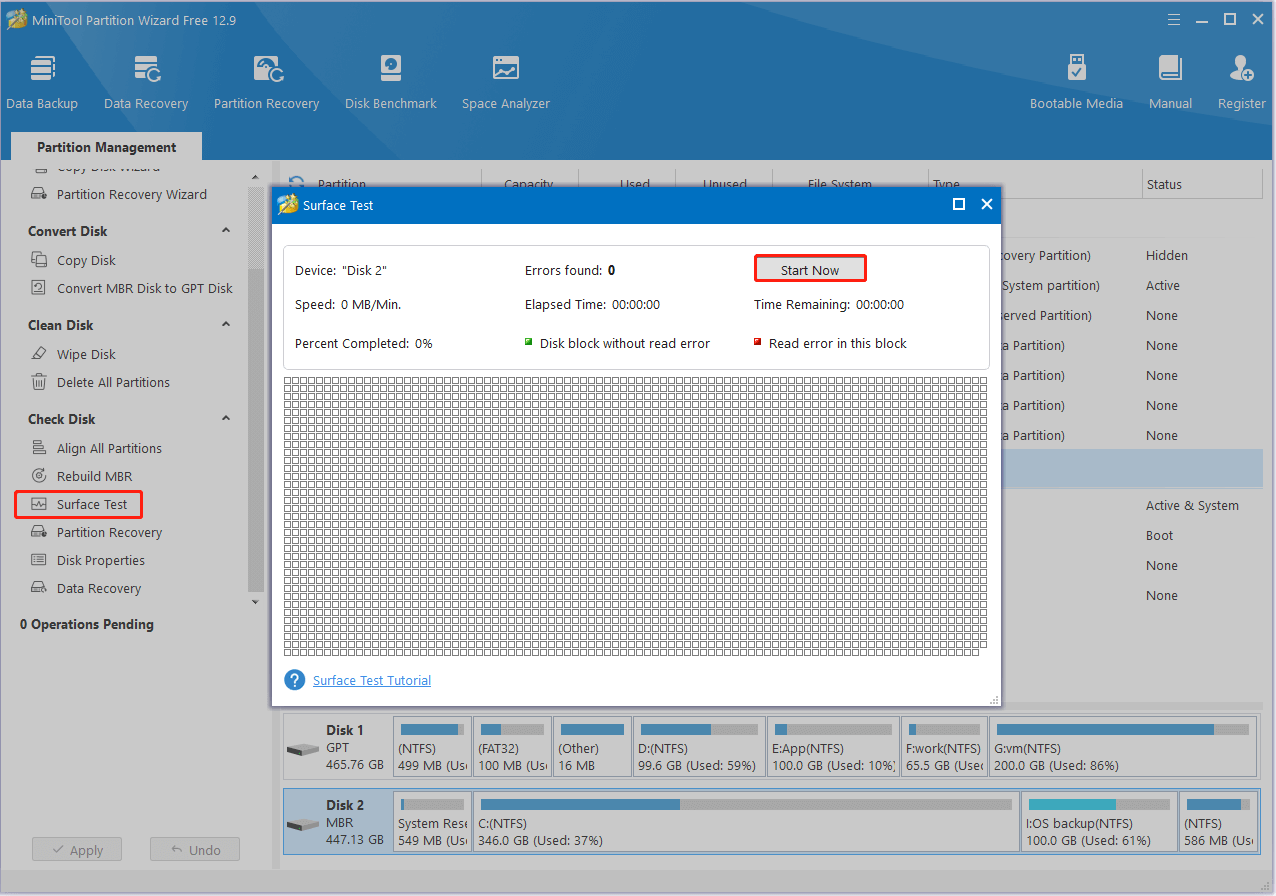Open Disk Benchmark
Screen dimensions: 1276x896
tap(390, 80)
